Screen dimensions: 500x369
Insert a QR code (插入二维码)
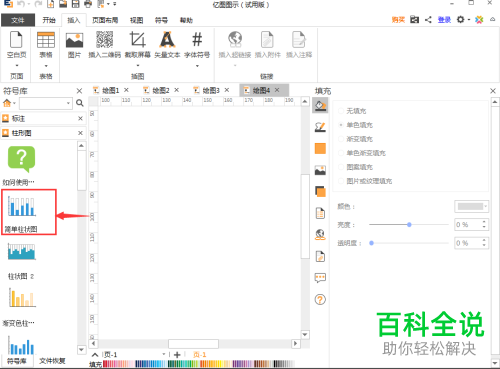(104, 44)
